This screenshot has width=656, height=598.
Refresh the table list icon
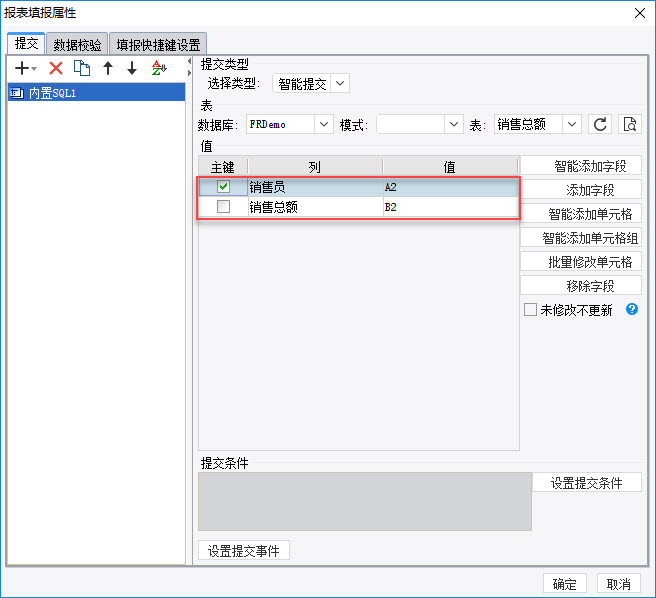(600, 124)
